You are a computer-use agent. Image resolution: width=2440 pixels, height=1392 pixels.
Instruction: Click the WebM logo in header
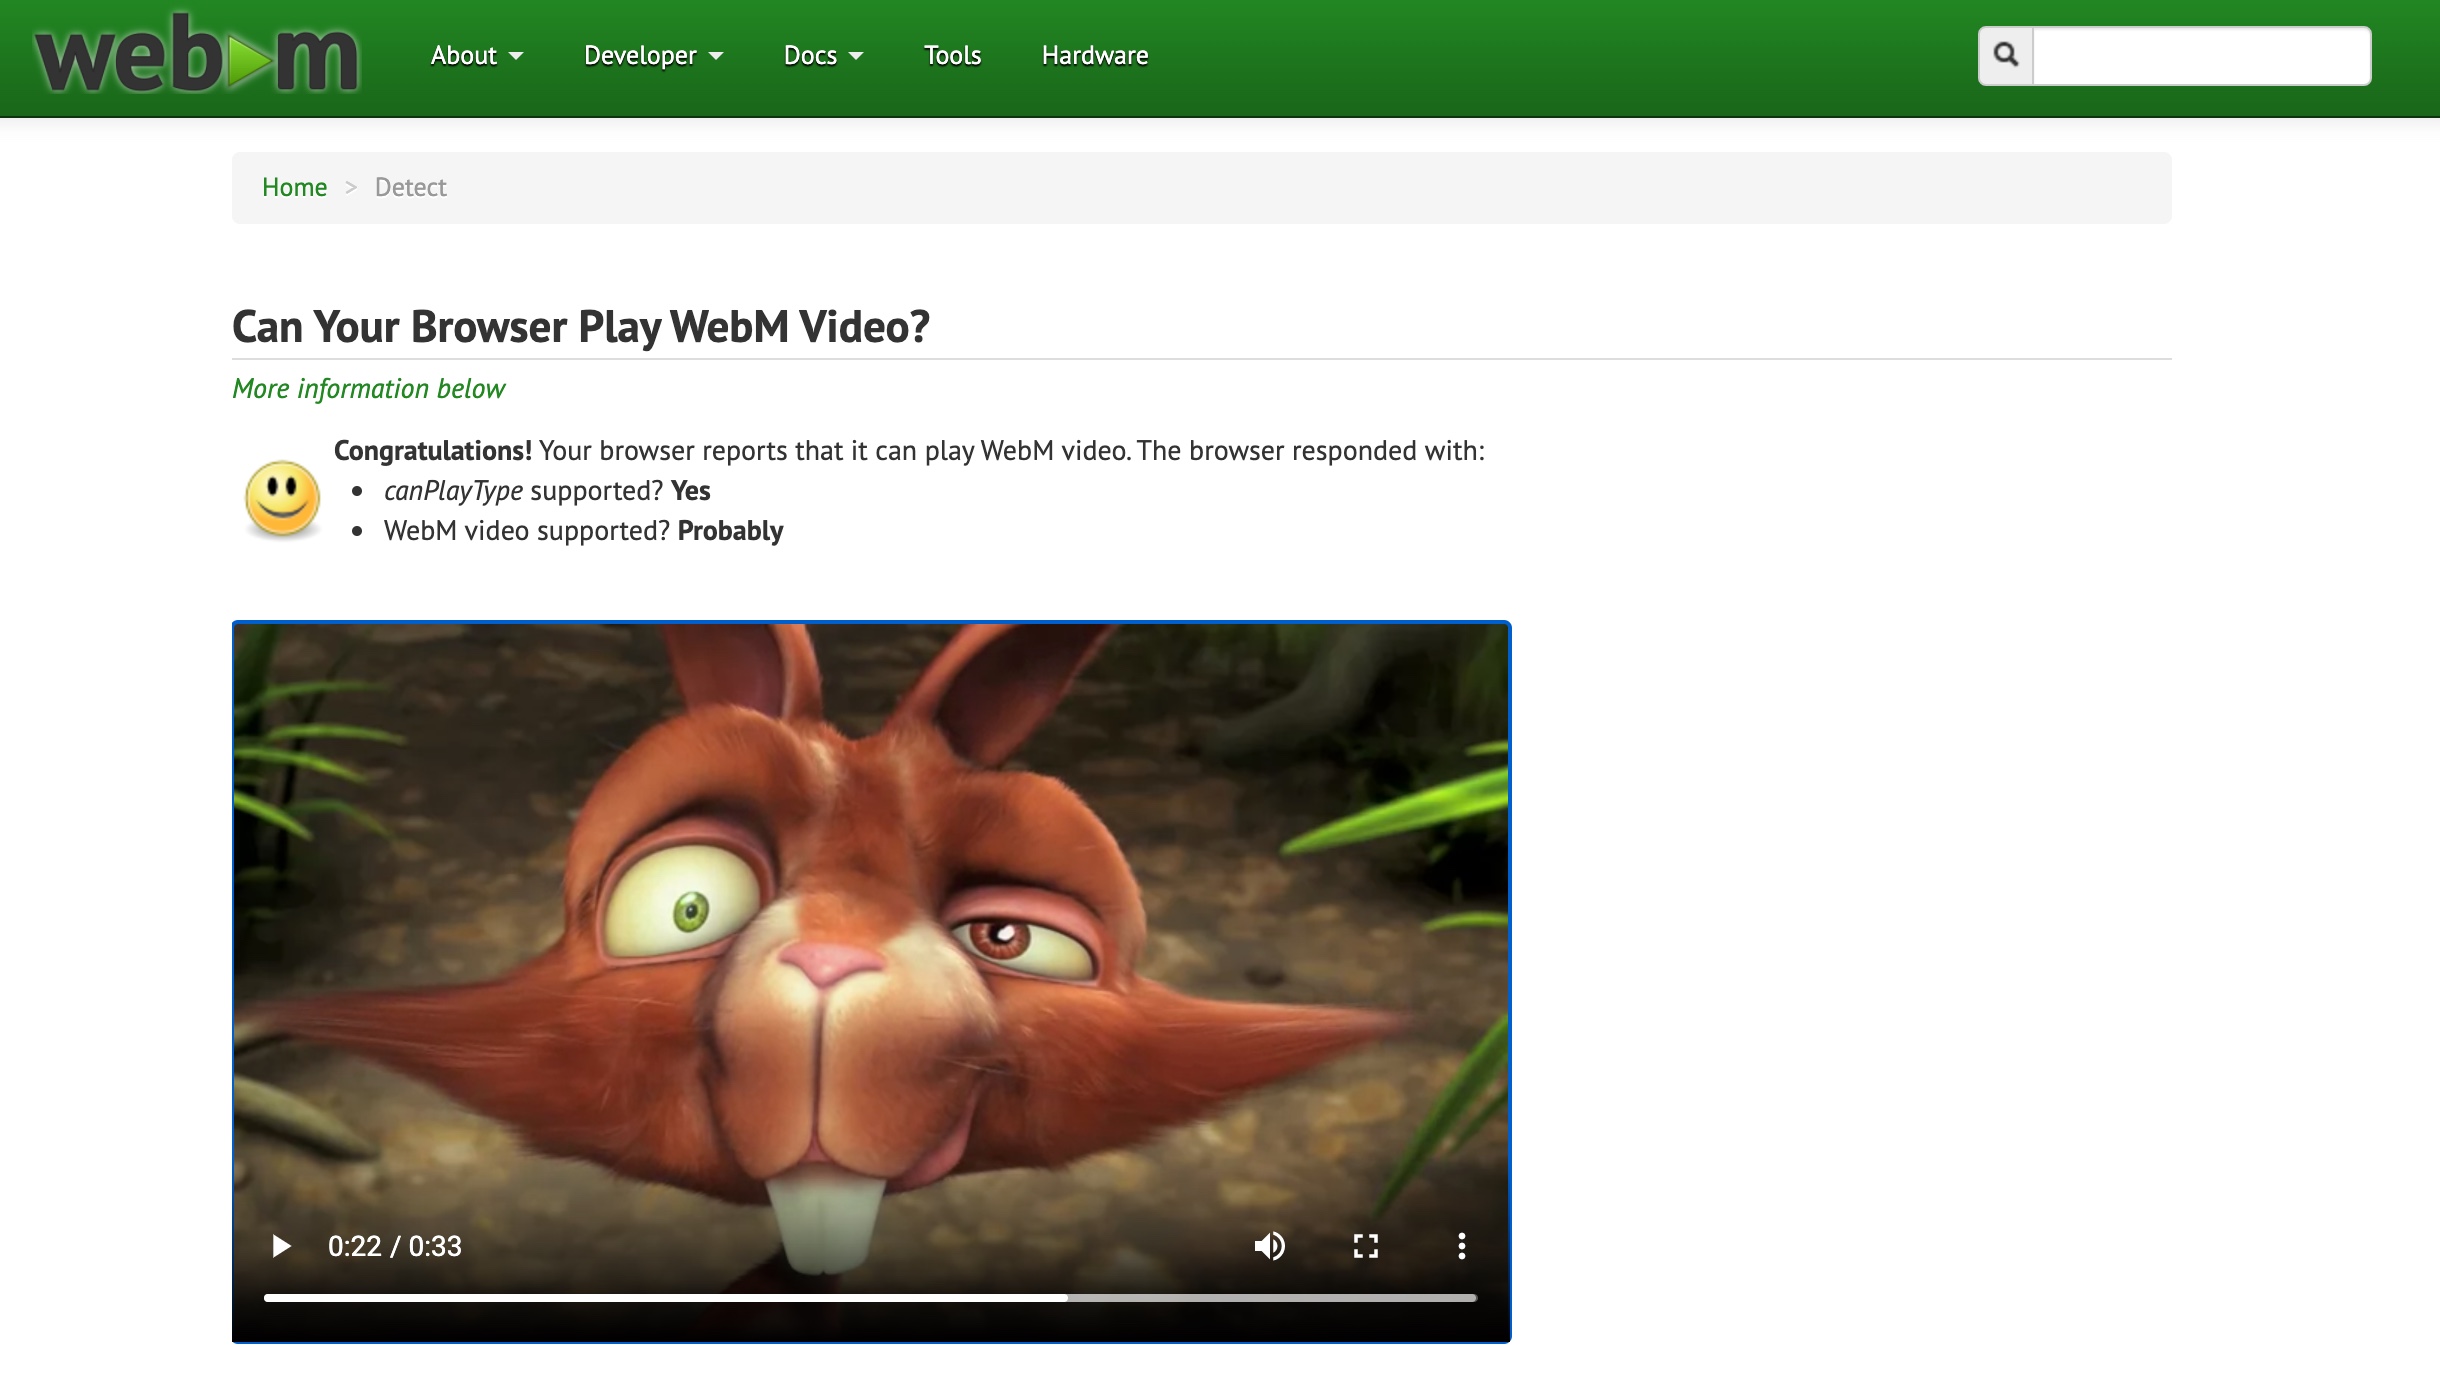(x=196, y=56)
